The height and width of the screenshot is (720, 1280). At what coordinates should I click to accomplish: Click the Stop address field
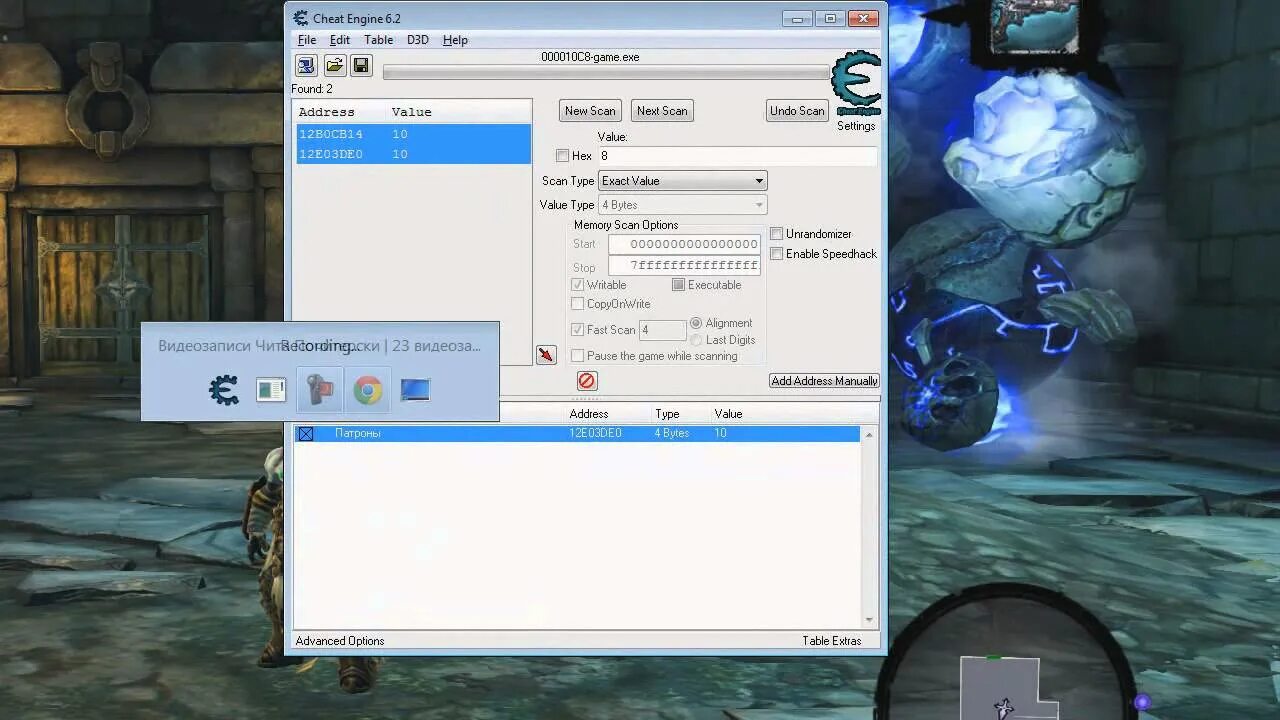click(x=684, y=266)
